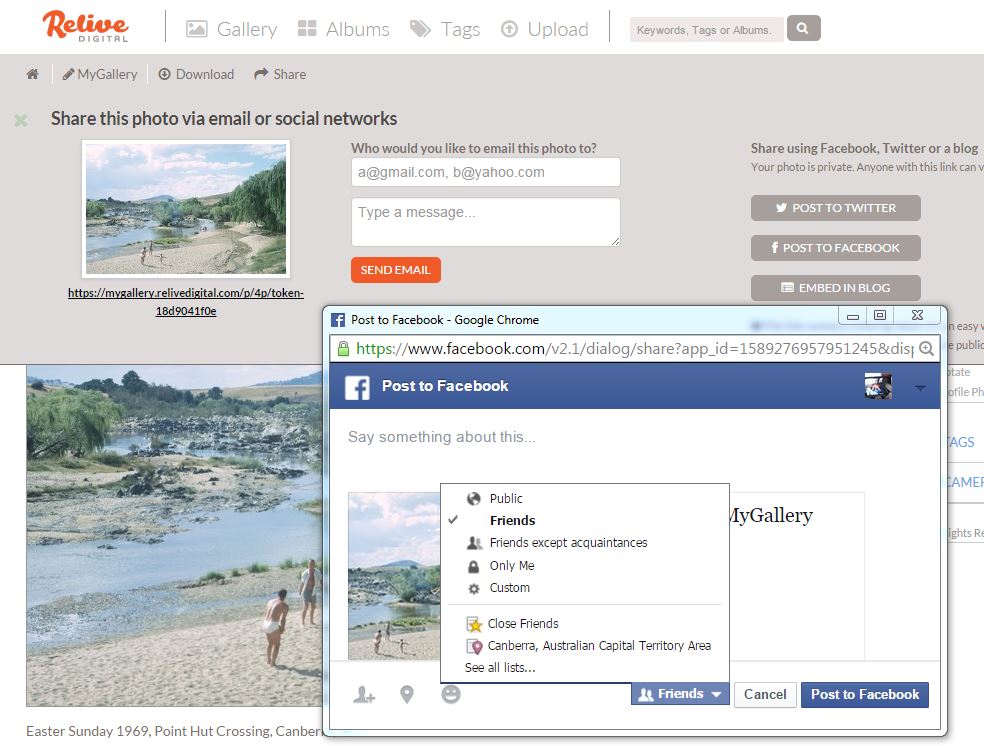Image resolution: width=984 pixels, height=753 pixels.
Task: Close the share panel with the X icon
Action: [21, 120]
